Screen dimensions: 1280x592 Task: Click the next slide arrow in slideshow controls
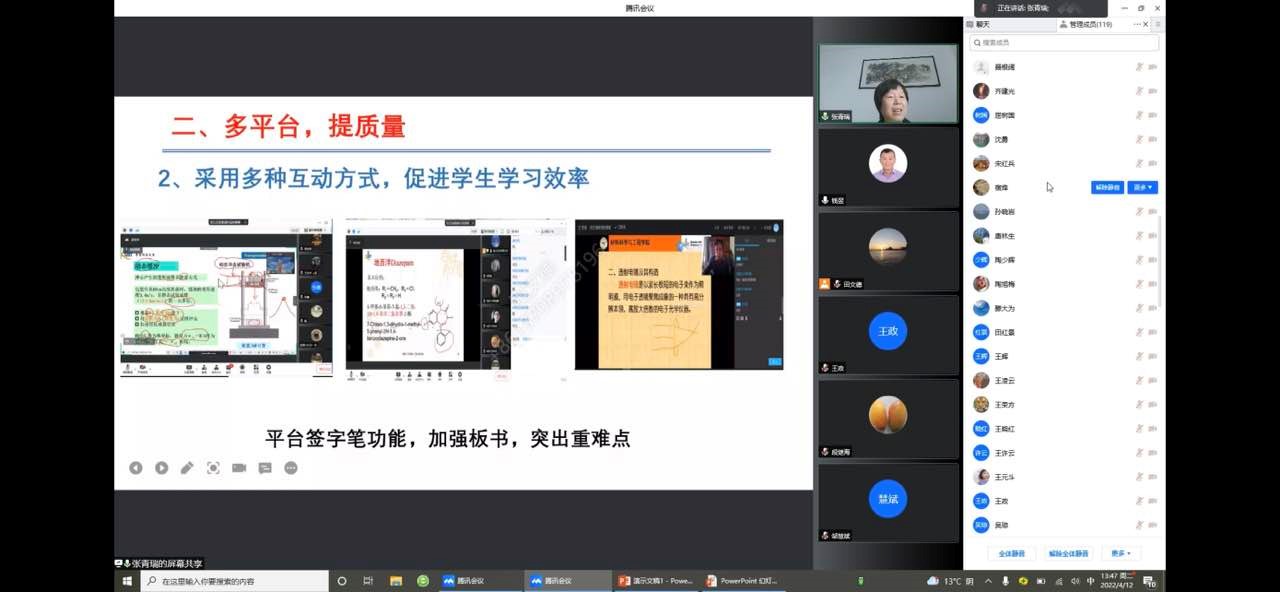(x=161, y=468)
